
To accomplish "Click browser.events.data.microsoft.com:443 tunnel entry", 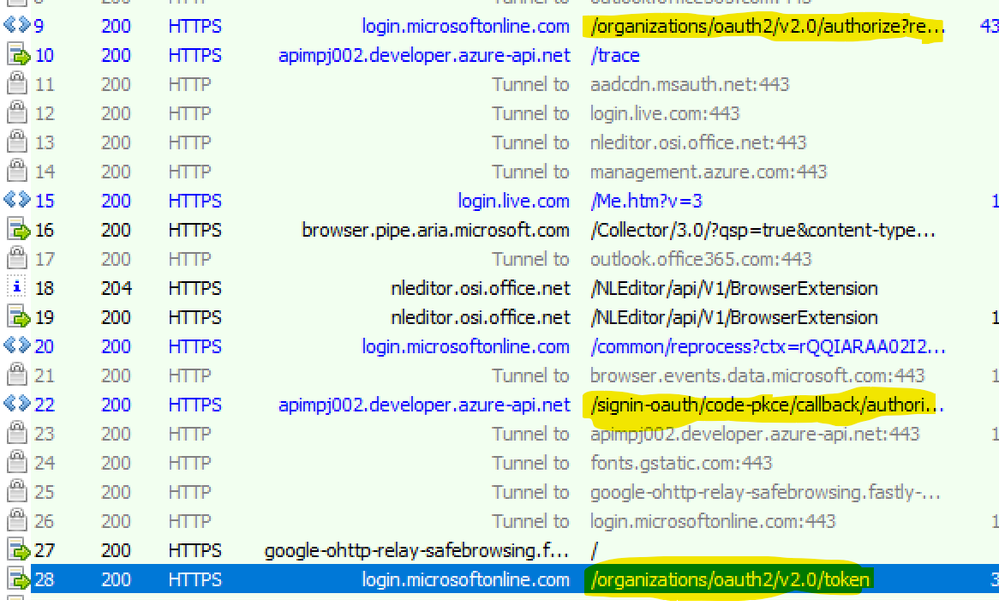I will 757,376.
